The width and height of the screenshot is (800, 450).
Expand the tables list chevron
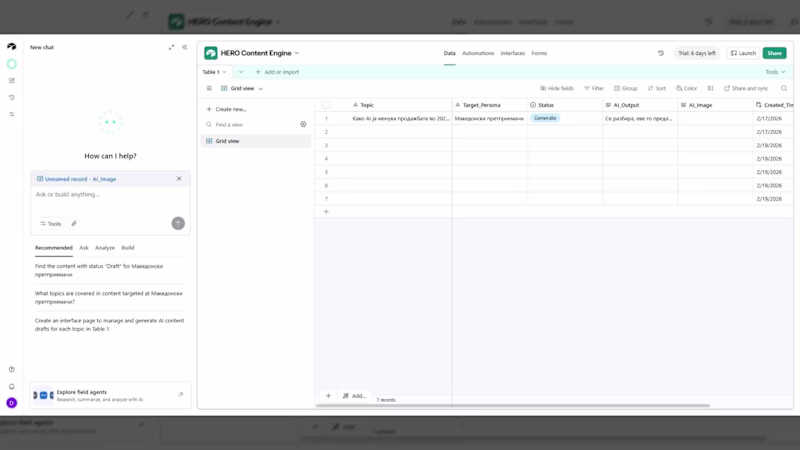(241, 72)
